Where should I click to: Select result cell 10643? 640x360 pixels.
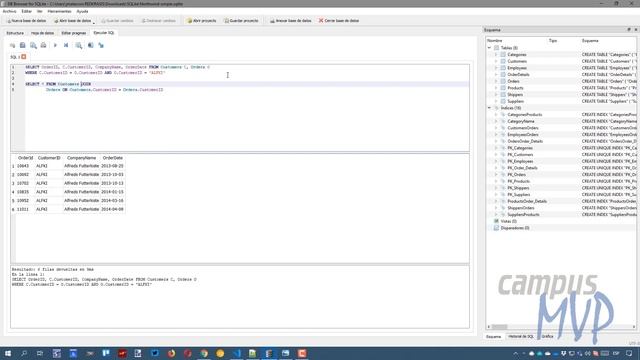[25, 166]
